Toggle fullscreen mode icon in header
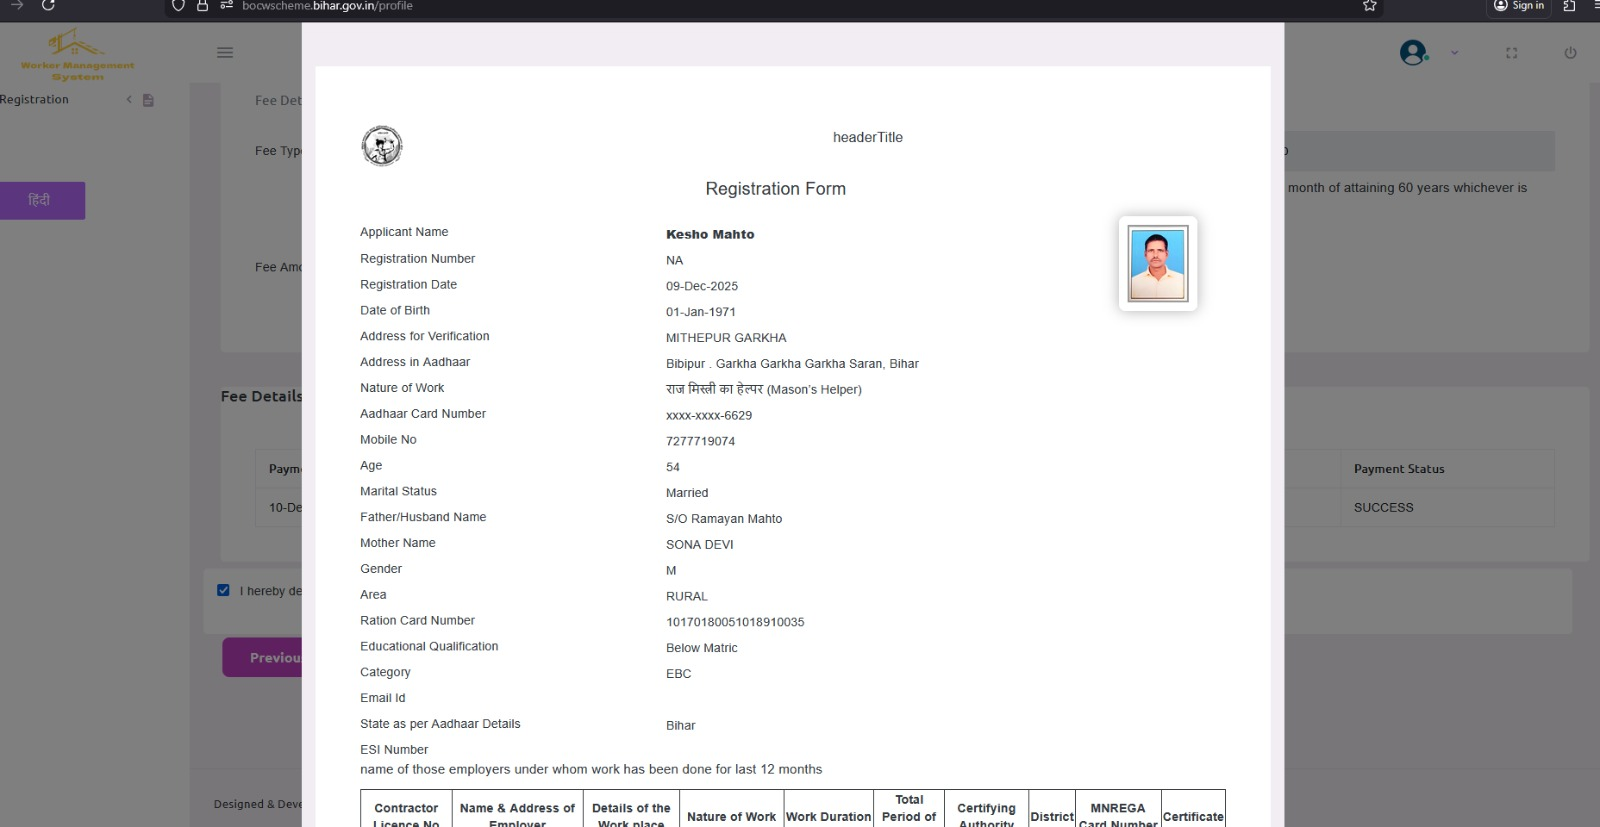The width and height of the screenshot is (1600, 827). coord(1511,53)
